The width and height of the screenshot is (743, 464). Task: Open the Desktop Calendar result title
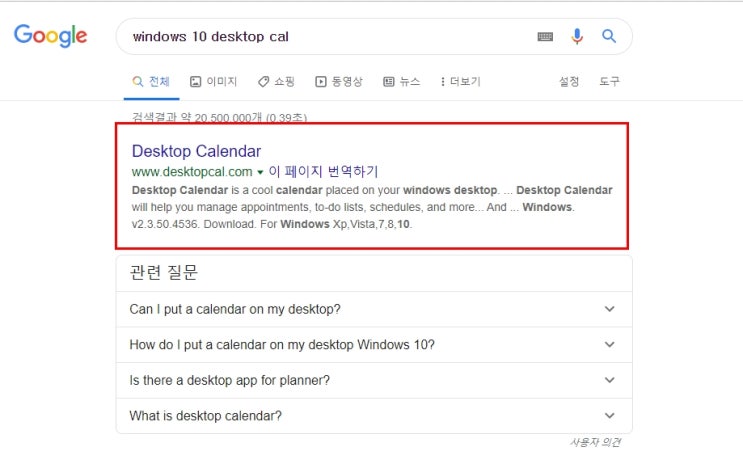pos(196,151)
